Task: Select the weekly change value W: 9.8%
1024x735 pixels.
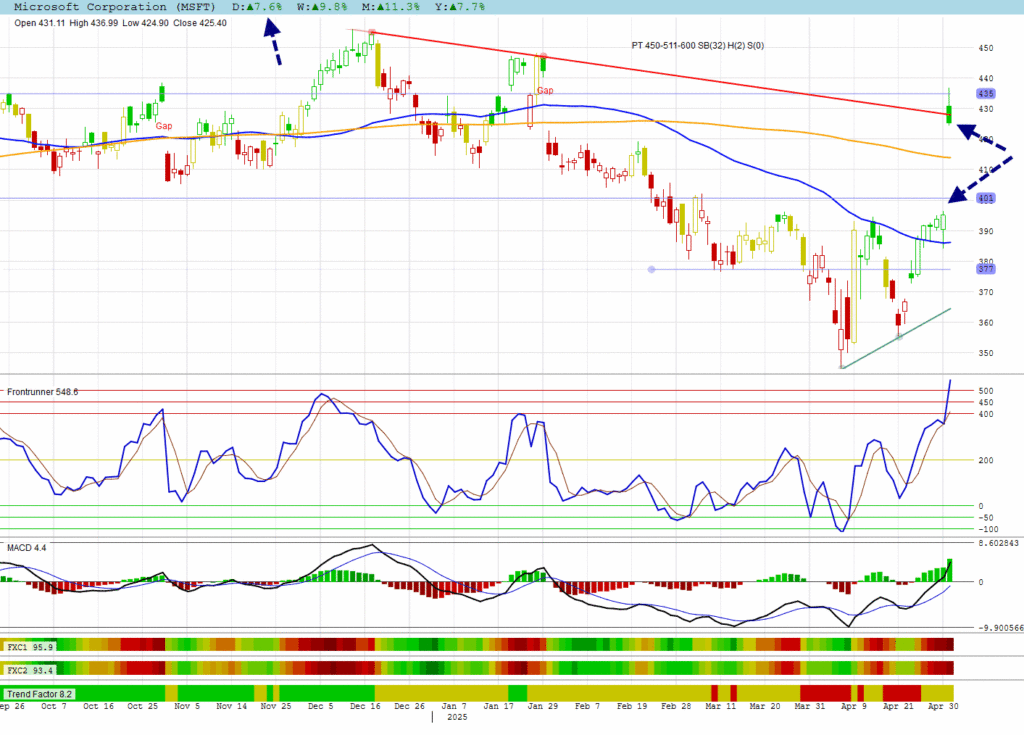Action: 322,7
